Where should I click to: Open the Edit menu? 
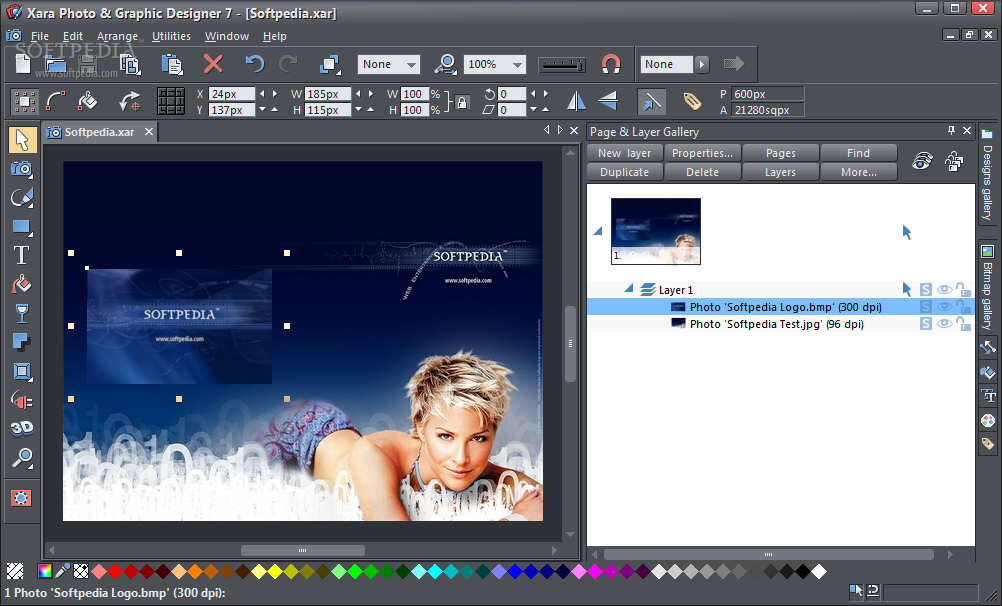73,36
